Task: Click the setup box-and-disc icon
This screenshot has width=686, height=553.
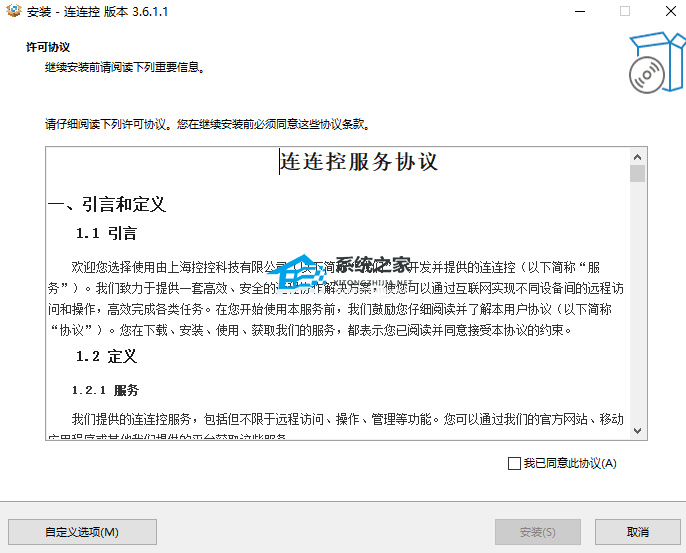Action: click(x=657, y=62)
